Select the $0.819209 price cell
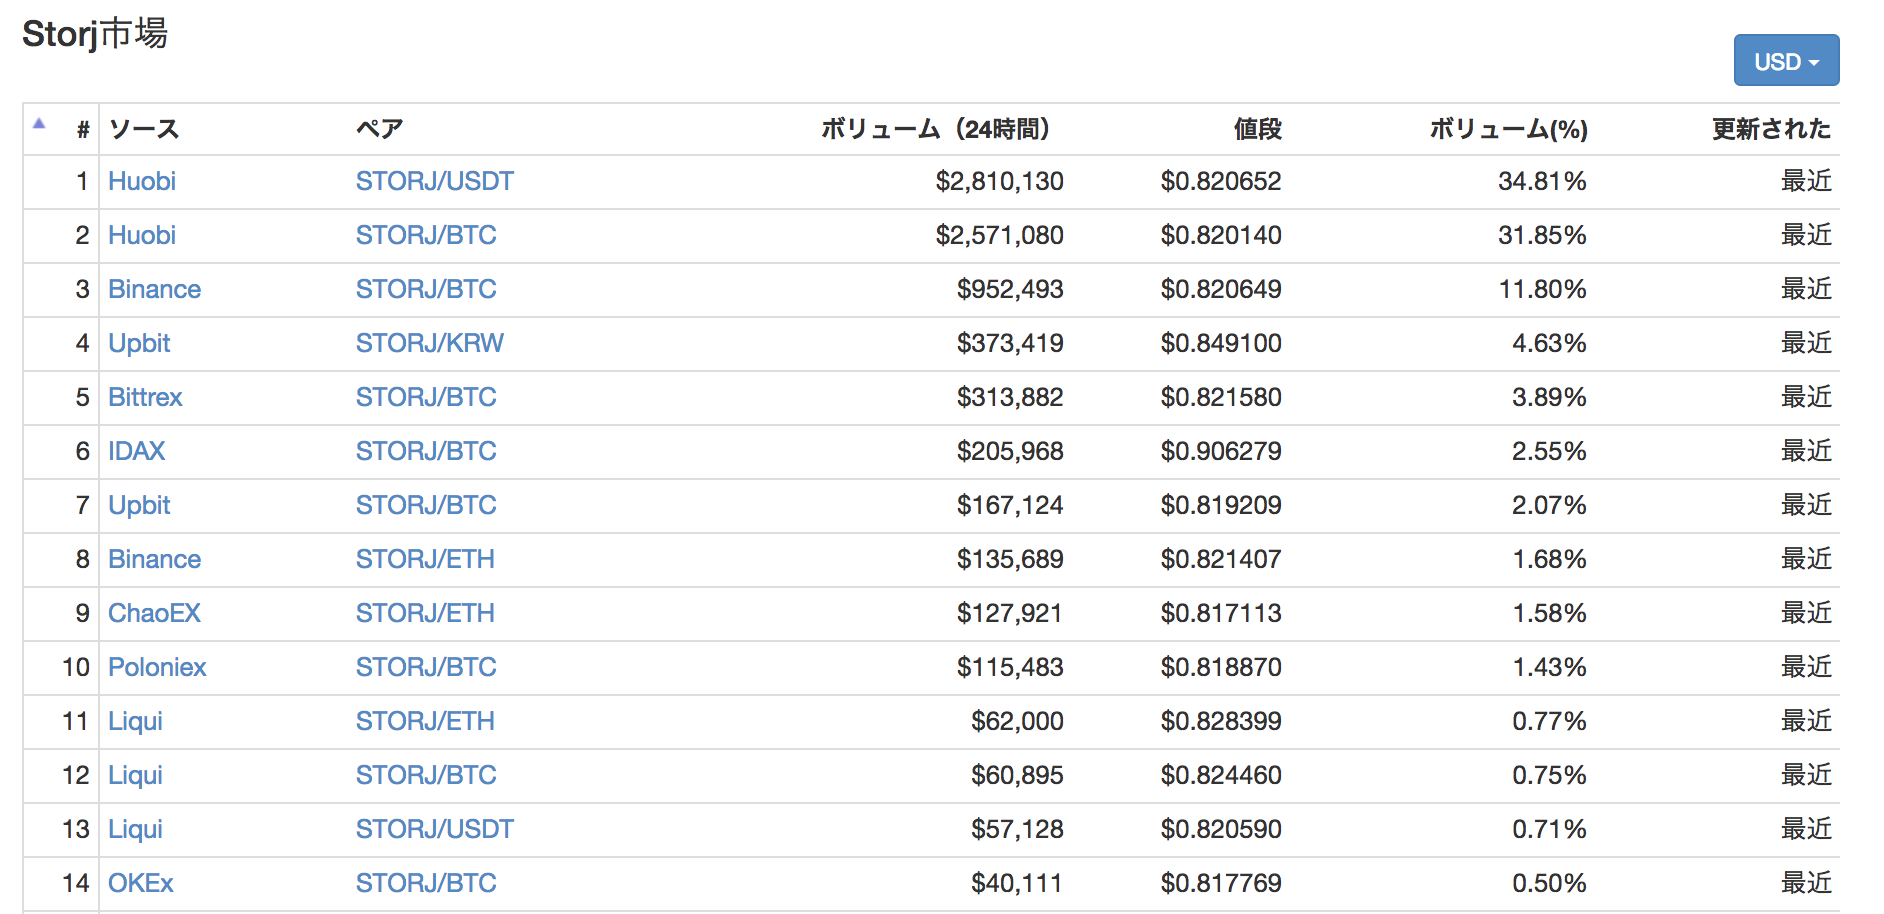The height and width of the screenshot is (914, 1884). coord(1221,505)
